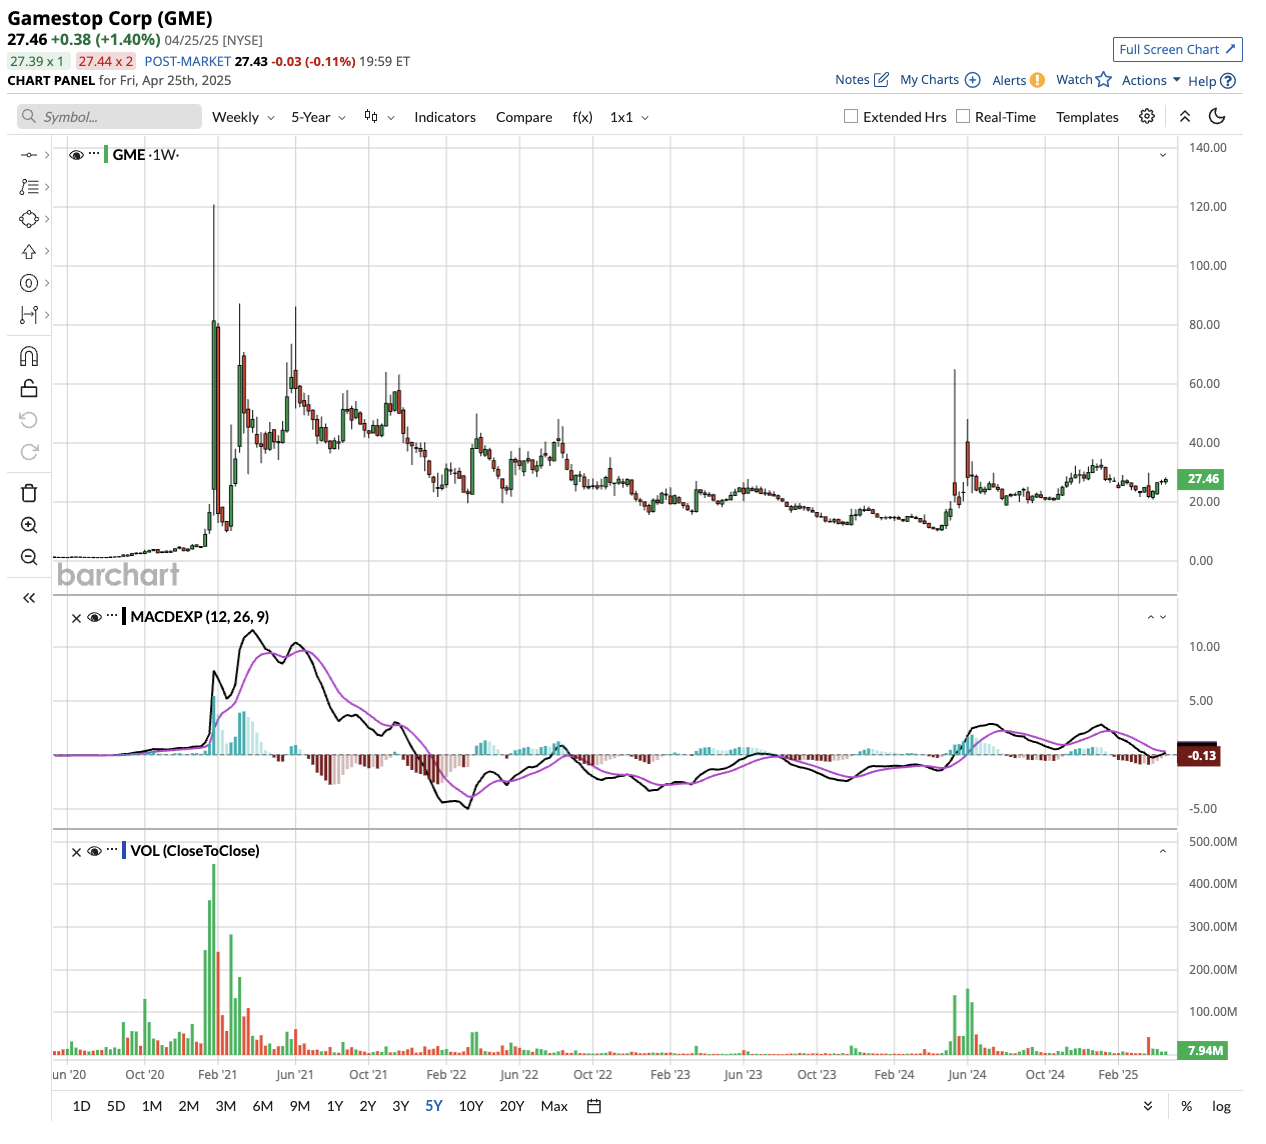
Task: Collapse the toolbar with double chevron up
Action: tap(1185, 116)
